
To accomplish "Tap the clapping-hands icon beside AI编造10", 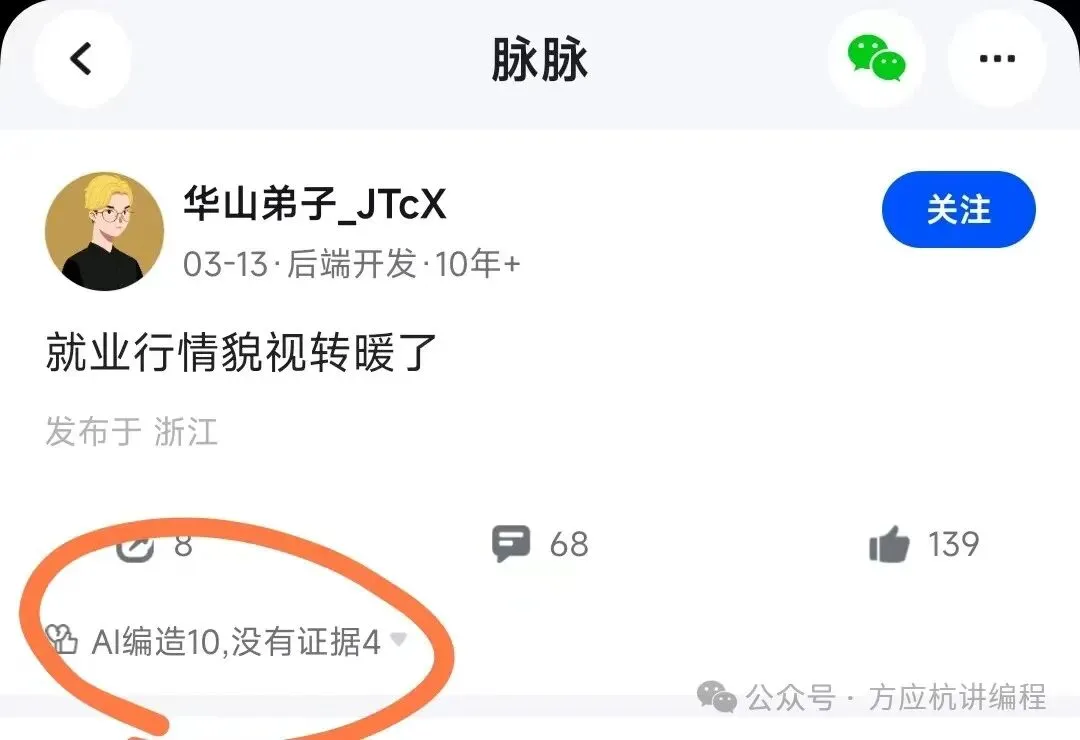I will tap(61, 639).
